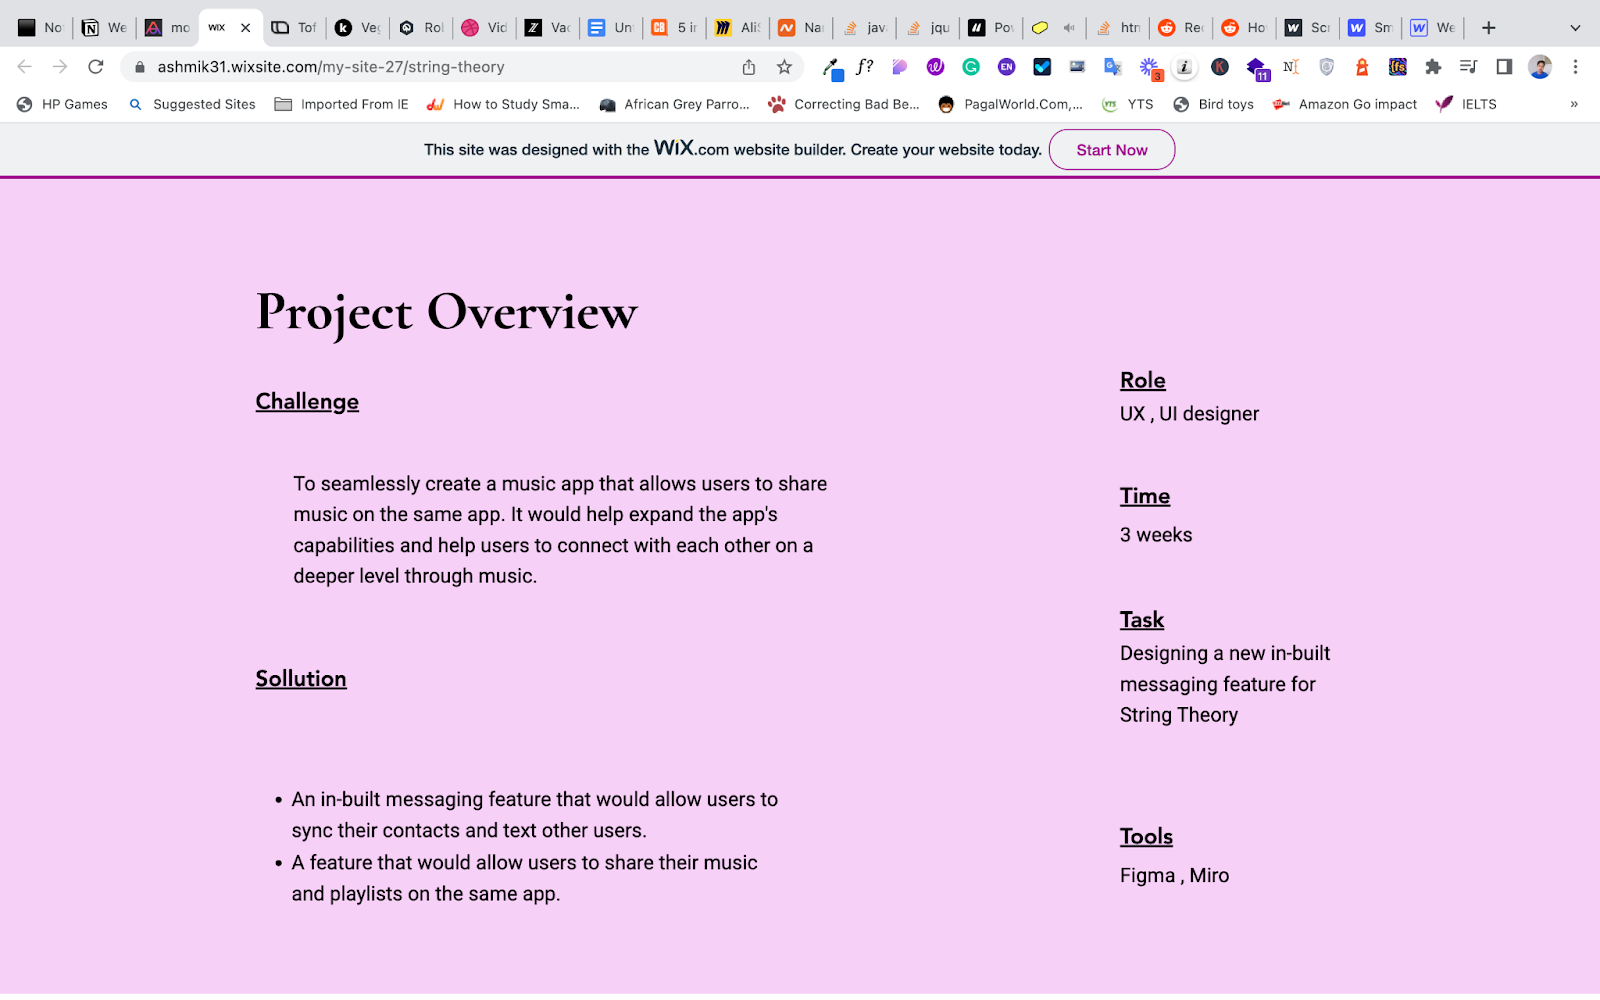The height and width of the screenshot is (1000, 1600).
Task: Open the Imported From IE bookmark folder
Action: click(x=342, y=104)
